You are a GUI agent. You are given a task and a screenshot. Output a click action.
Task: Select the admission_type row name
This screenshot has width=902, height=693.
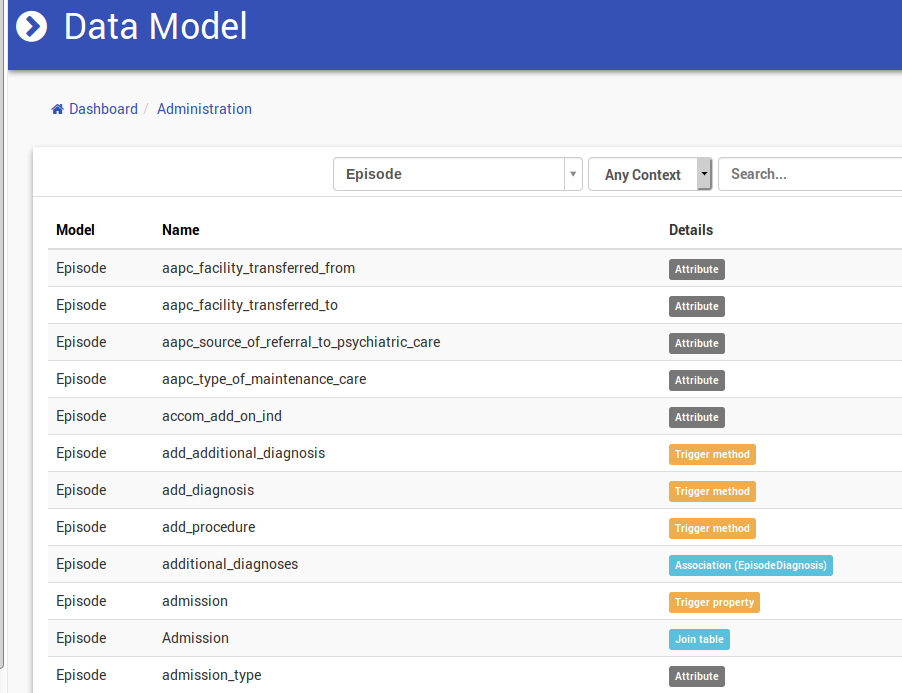click(211, 675)
